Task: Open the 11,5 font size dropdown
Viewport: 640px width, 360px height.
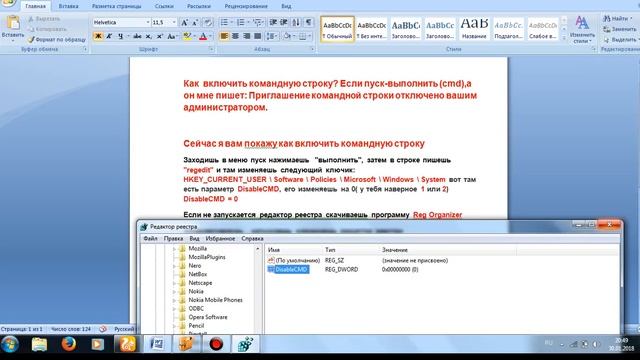Action: point(174,22)
